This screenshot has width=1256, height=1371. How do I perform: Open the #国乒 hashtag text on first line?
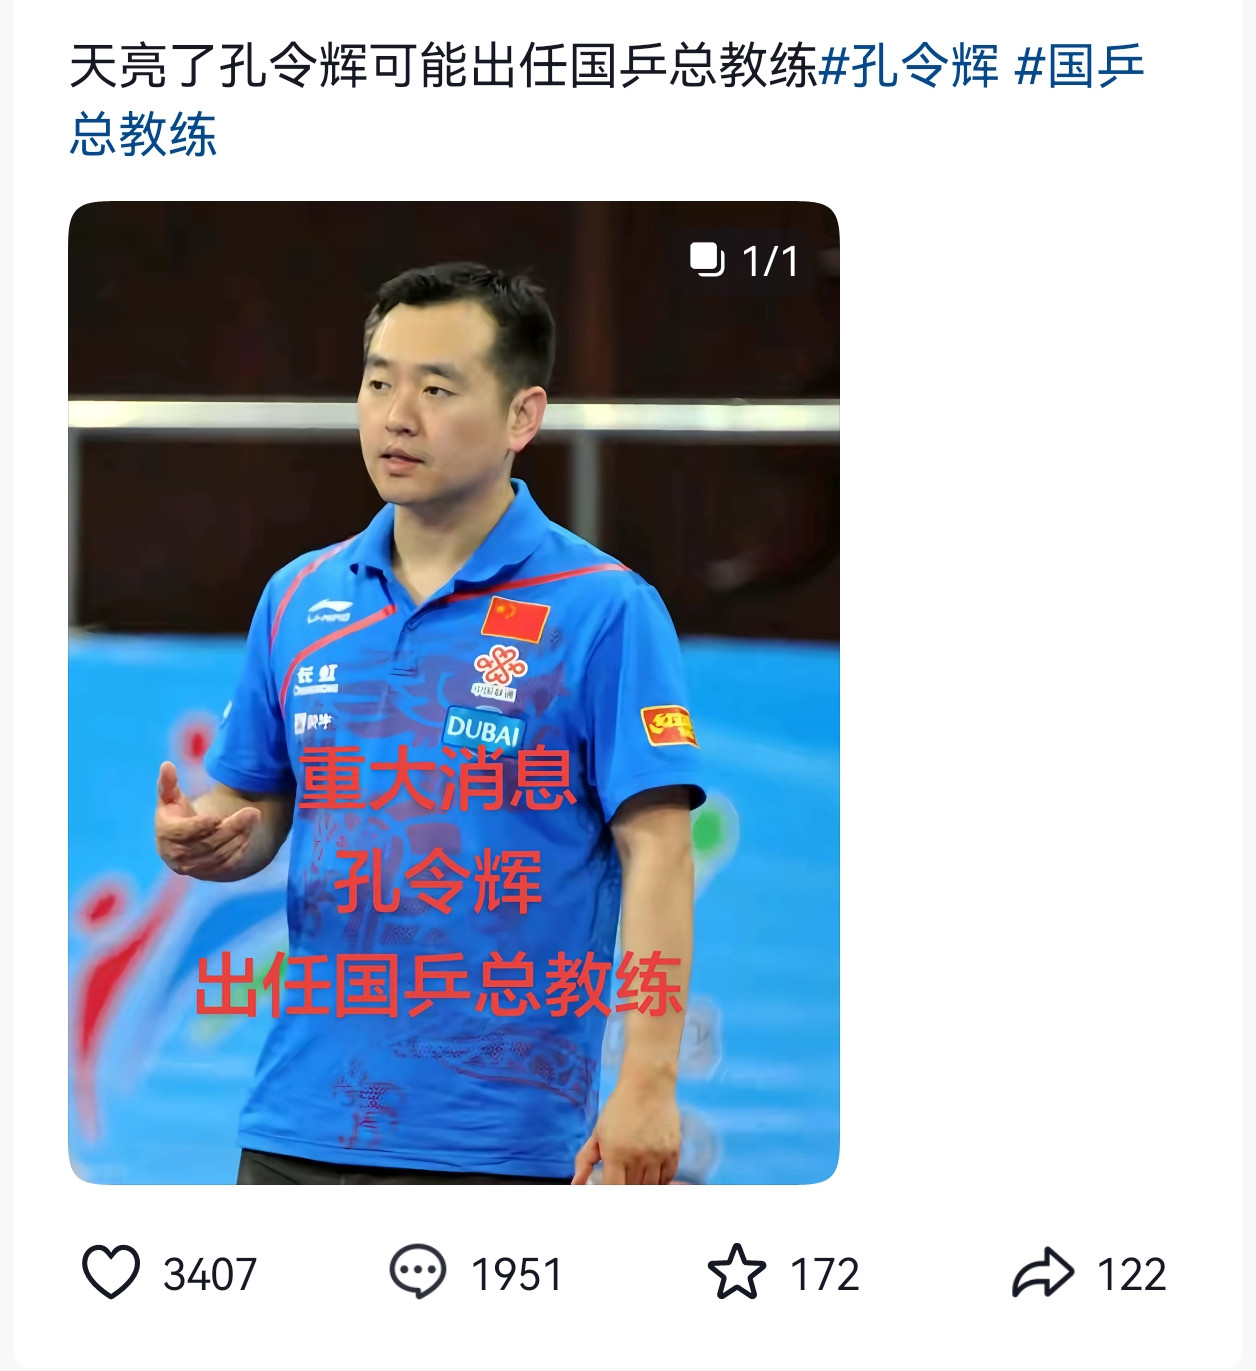(x=1079, y=67)
